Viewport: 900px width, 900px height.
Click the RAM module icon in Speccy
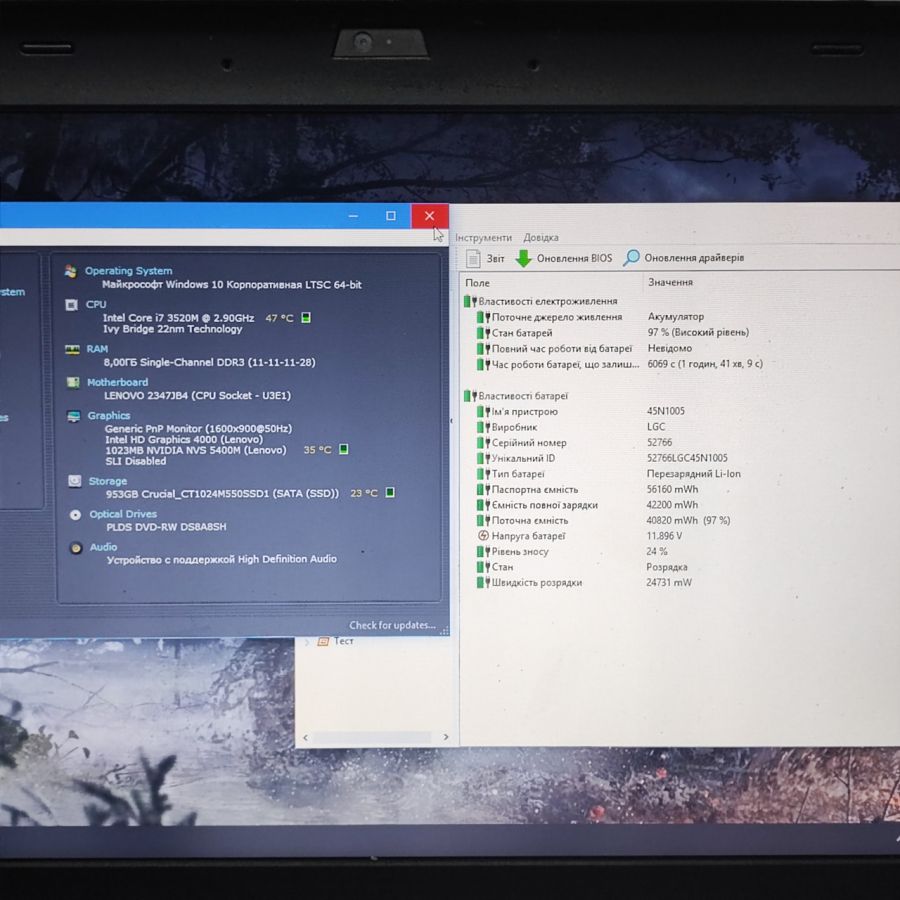click(x=72, y=349)
